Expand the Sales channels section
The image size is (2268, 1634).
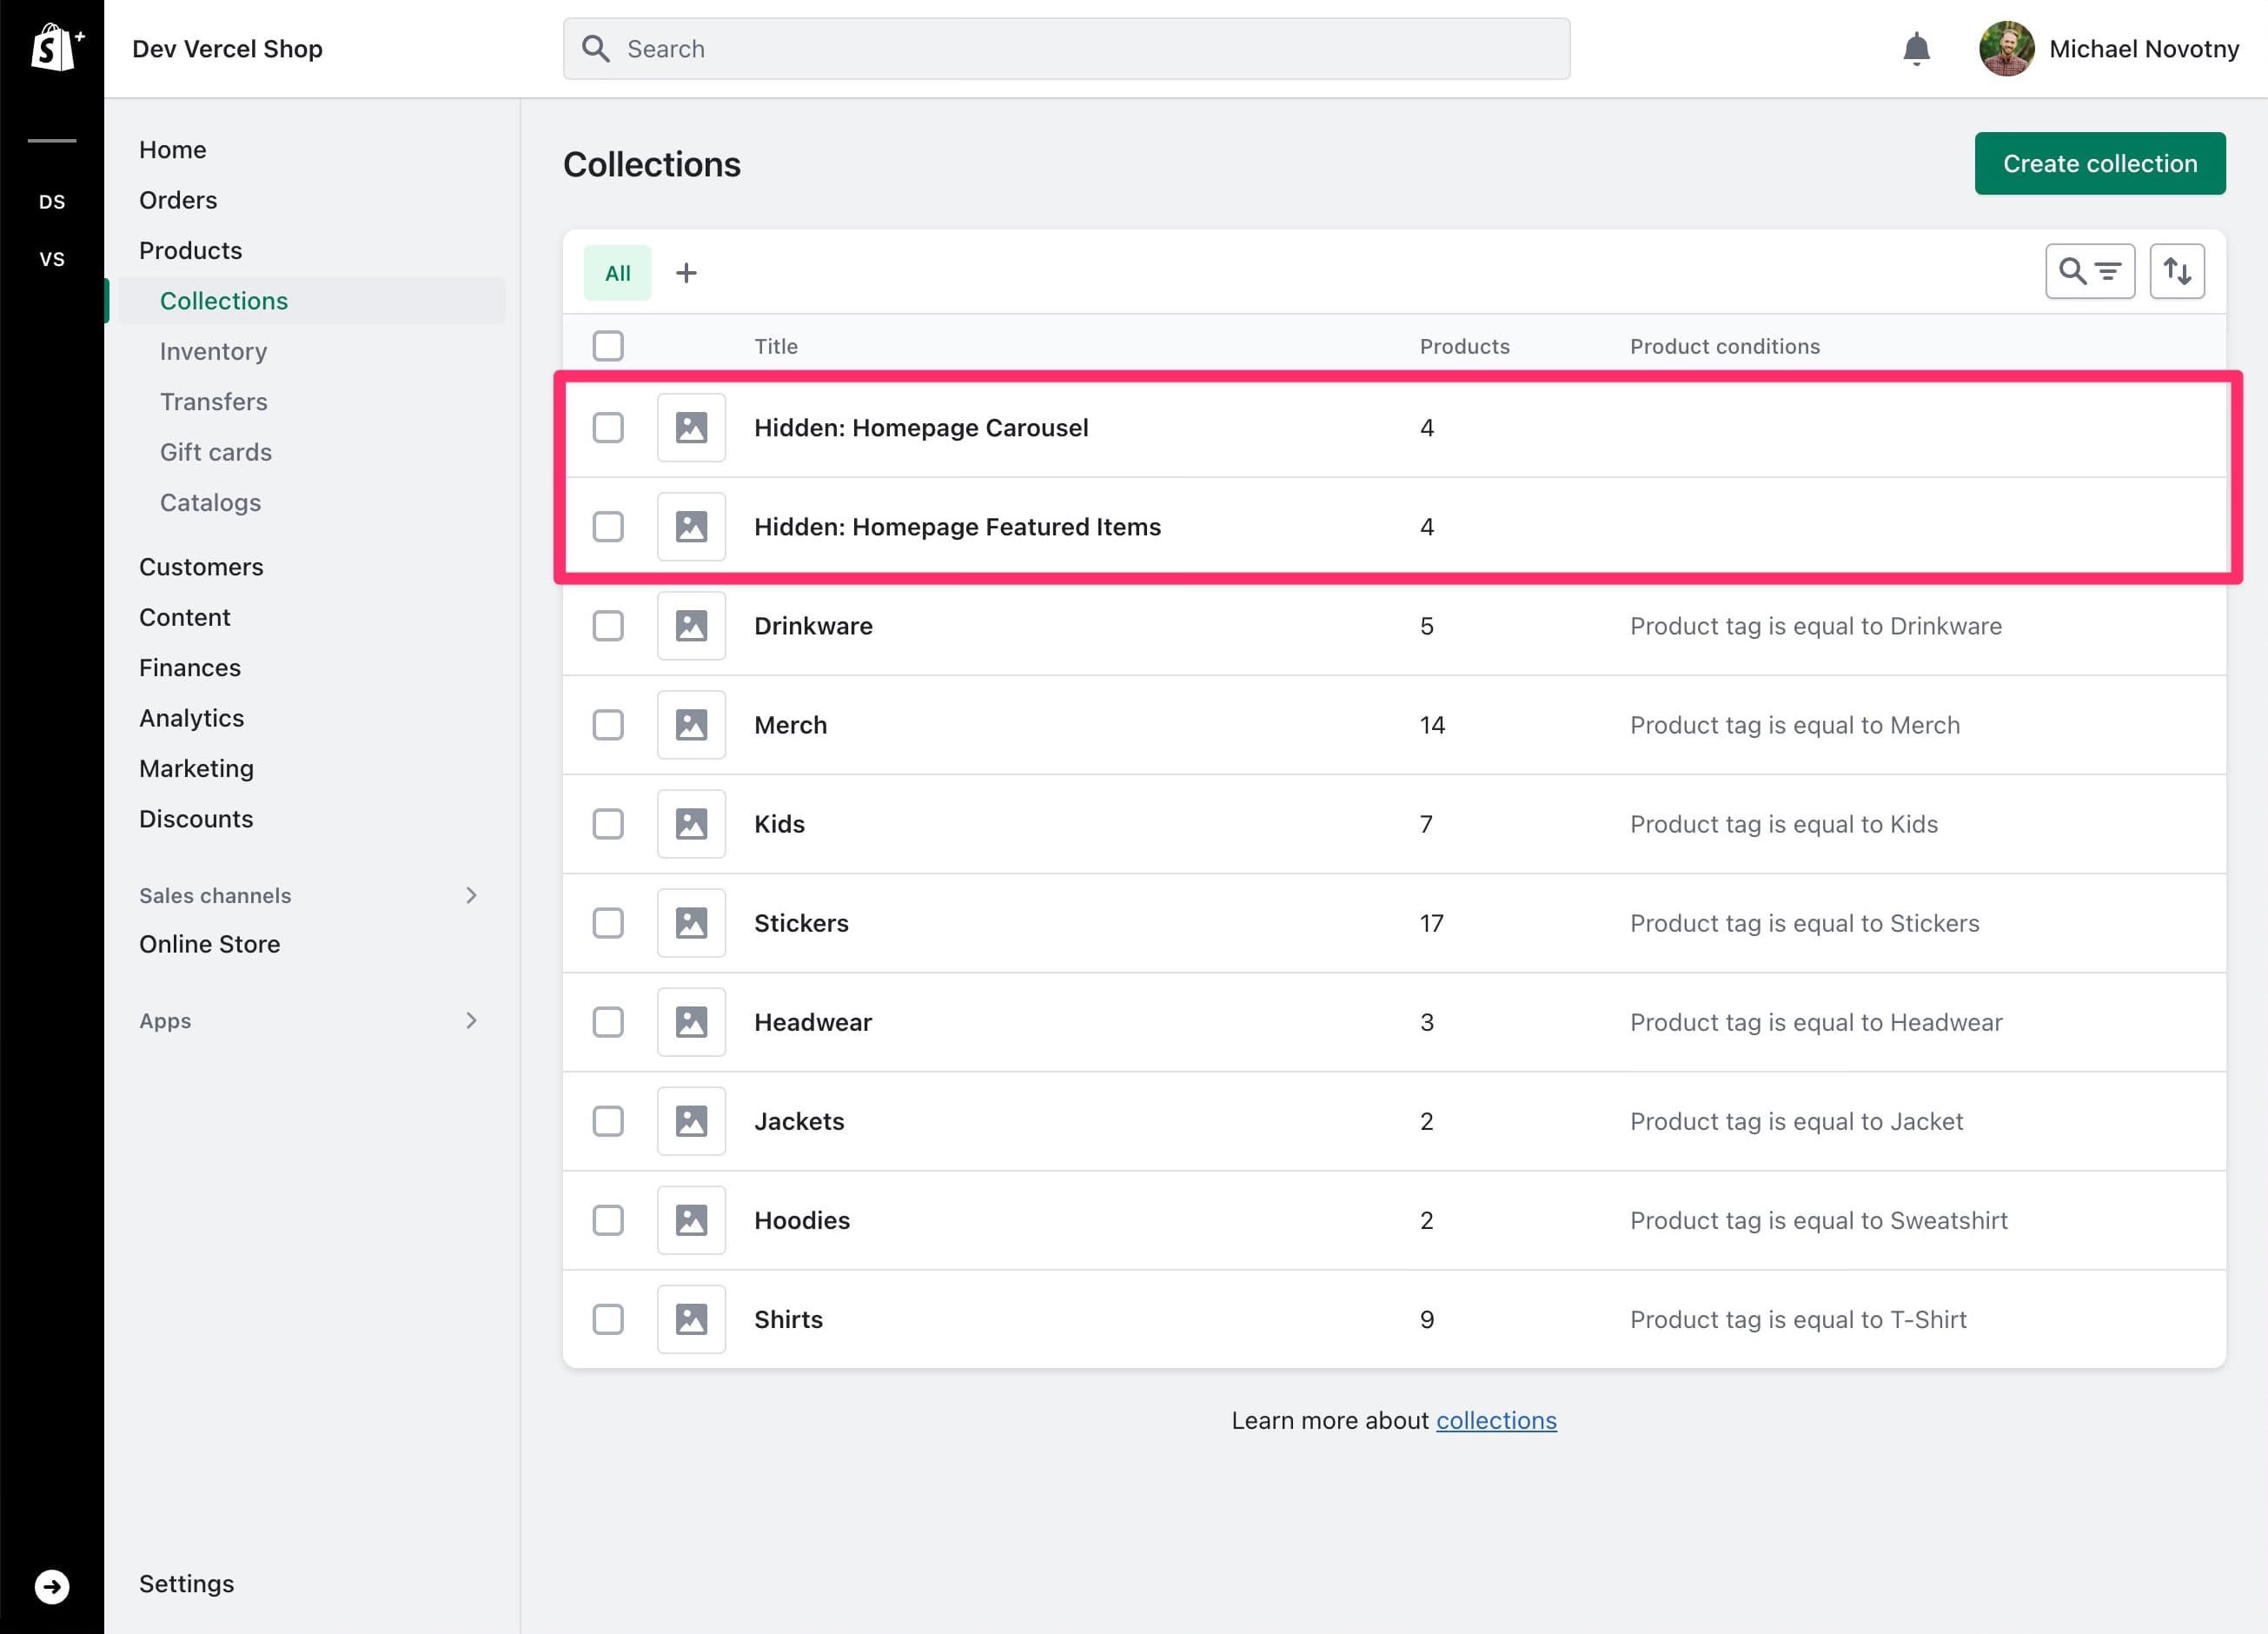472,895
